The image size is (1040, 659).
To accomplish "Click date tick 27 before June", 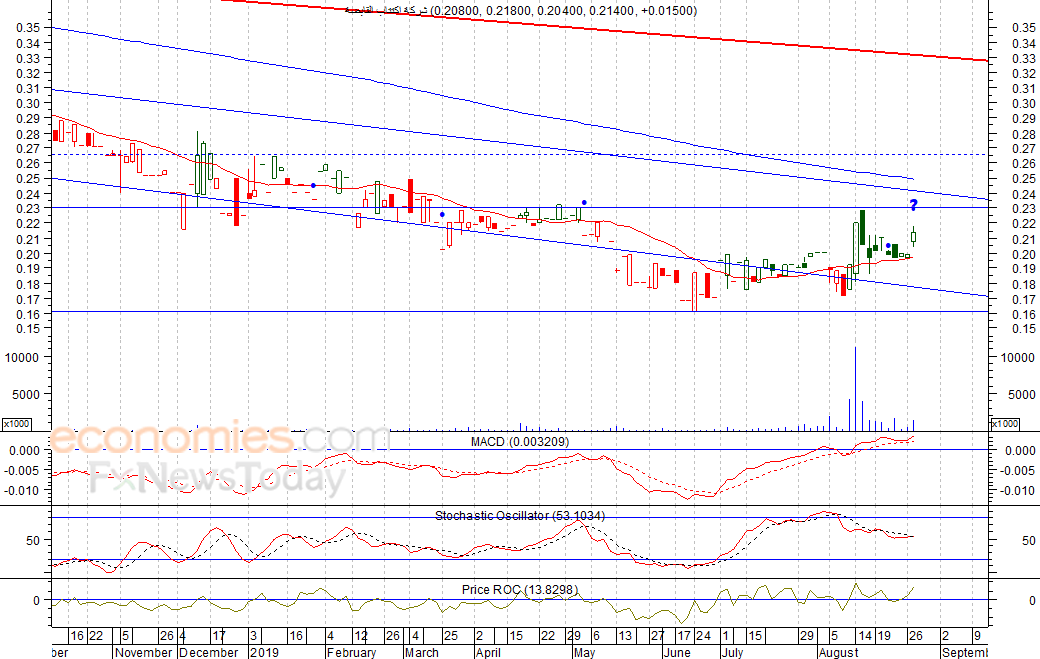I will (657, 636).
